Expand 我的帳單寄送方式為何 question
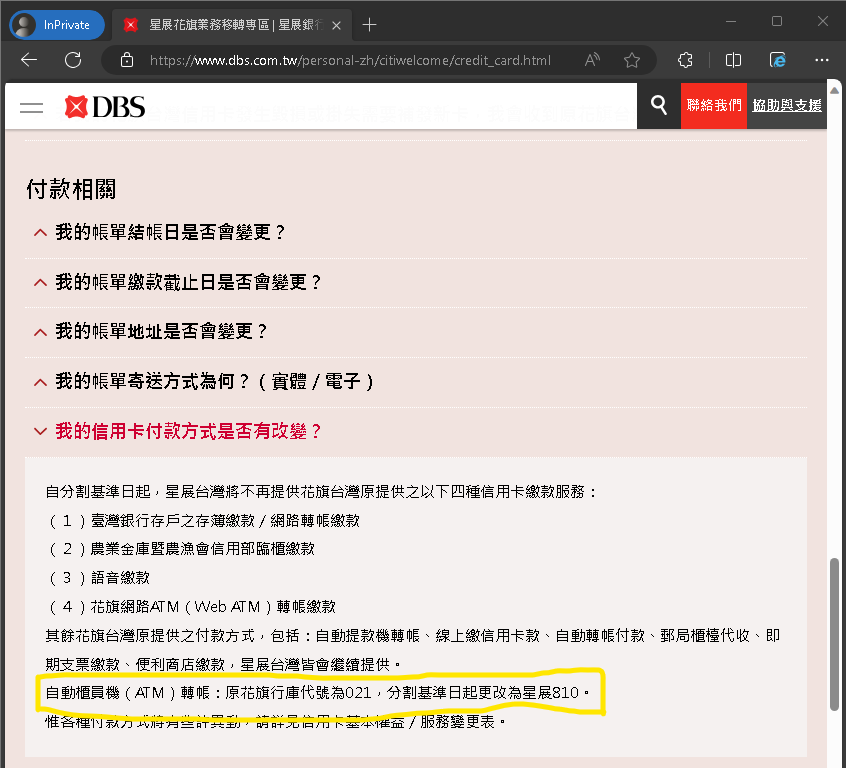846x768 pixels. (x=215, y=382)
